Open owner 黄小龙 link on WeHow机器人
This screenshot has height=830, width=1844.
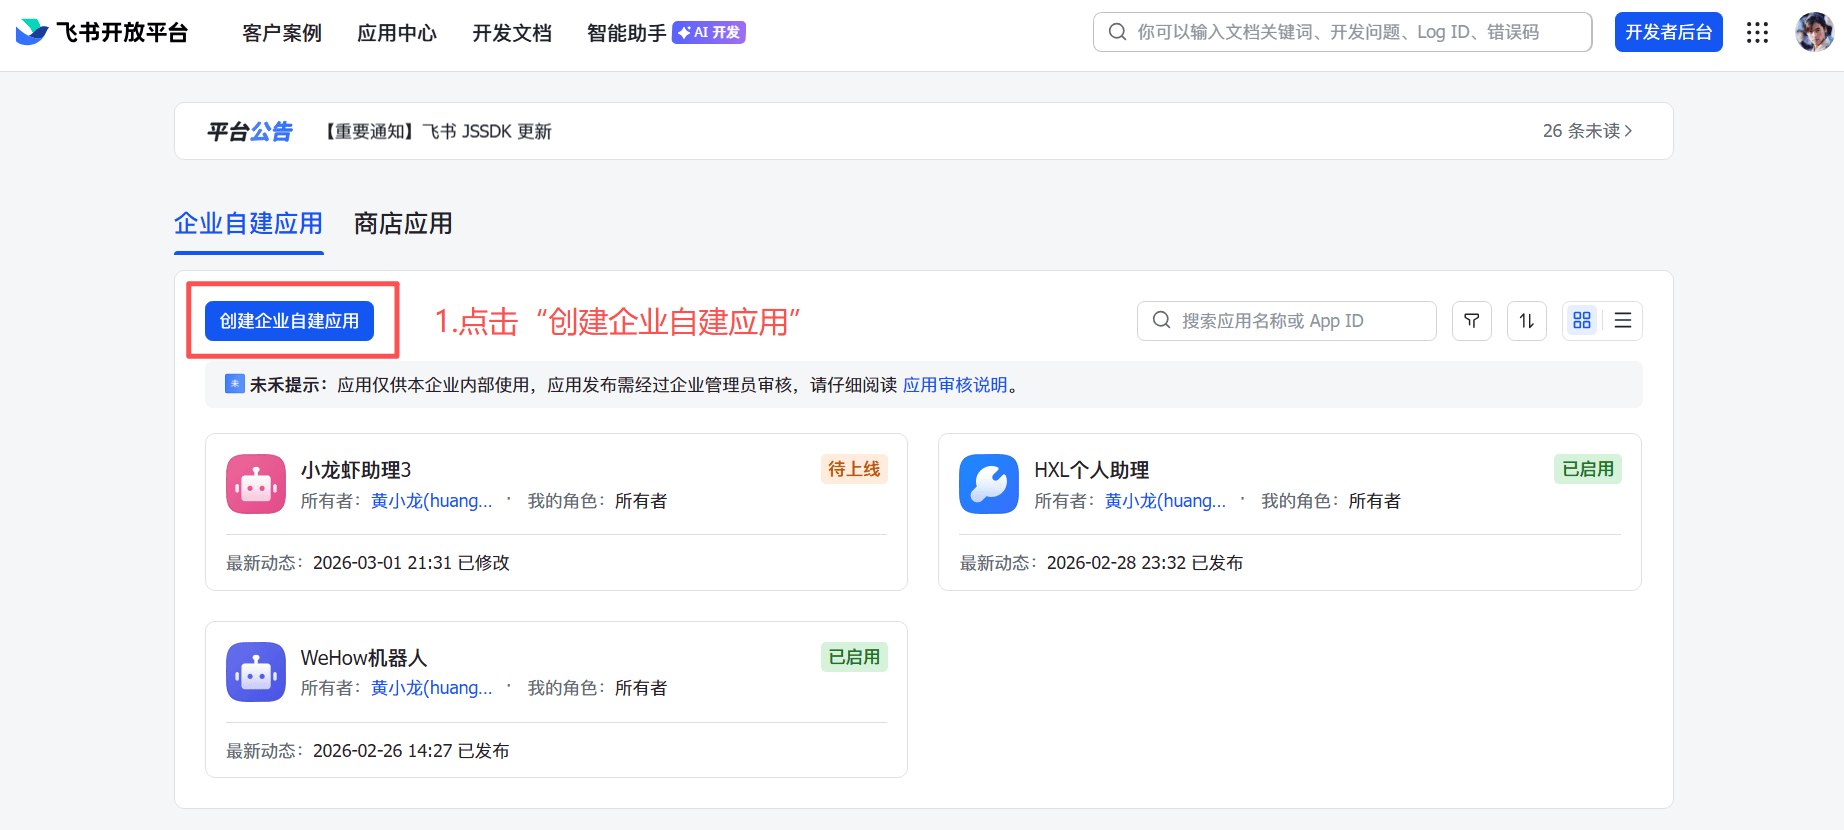pos(431,688)
